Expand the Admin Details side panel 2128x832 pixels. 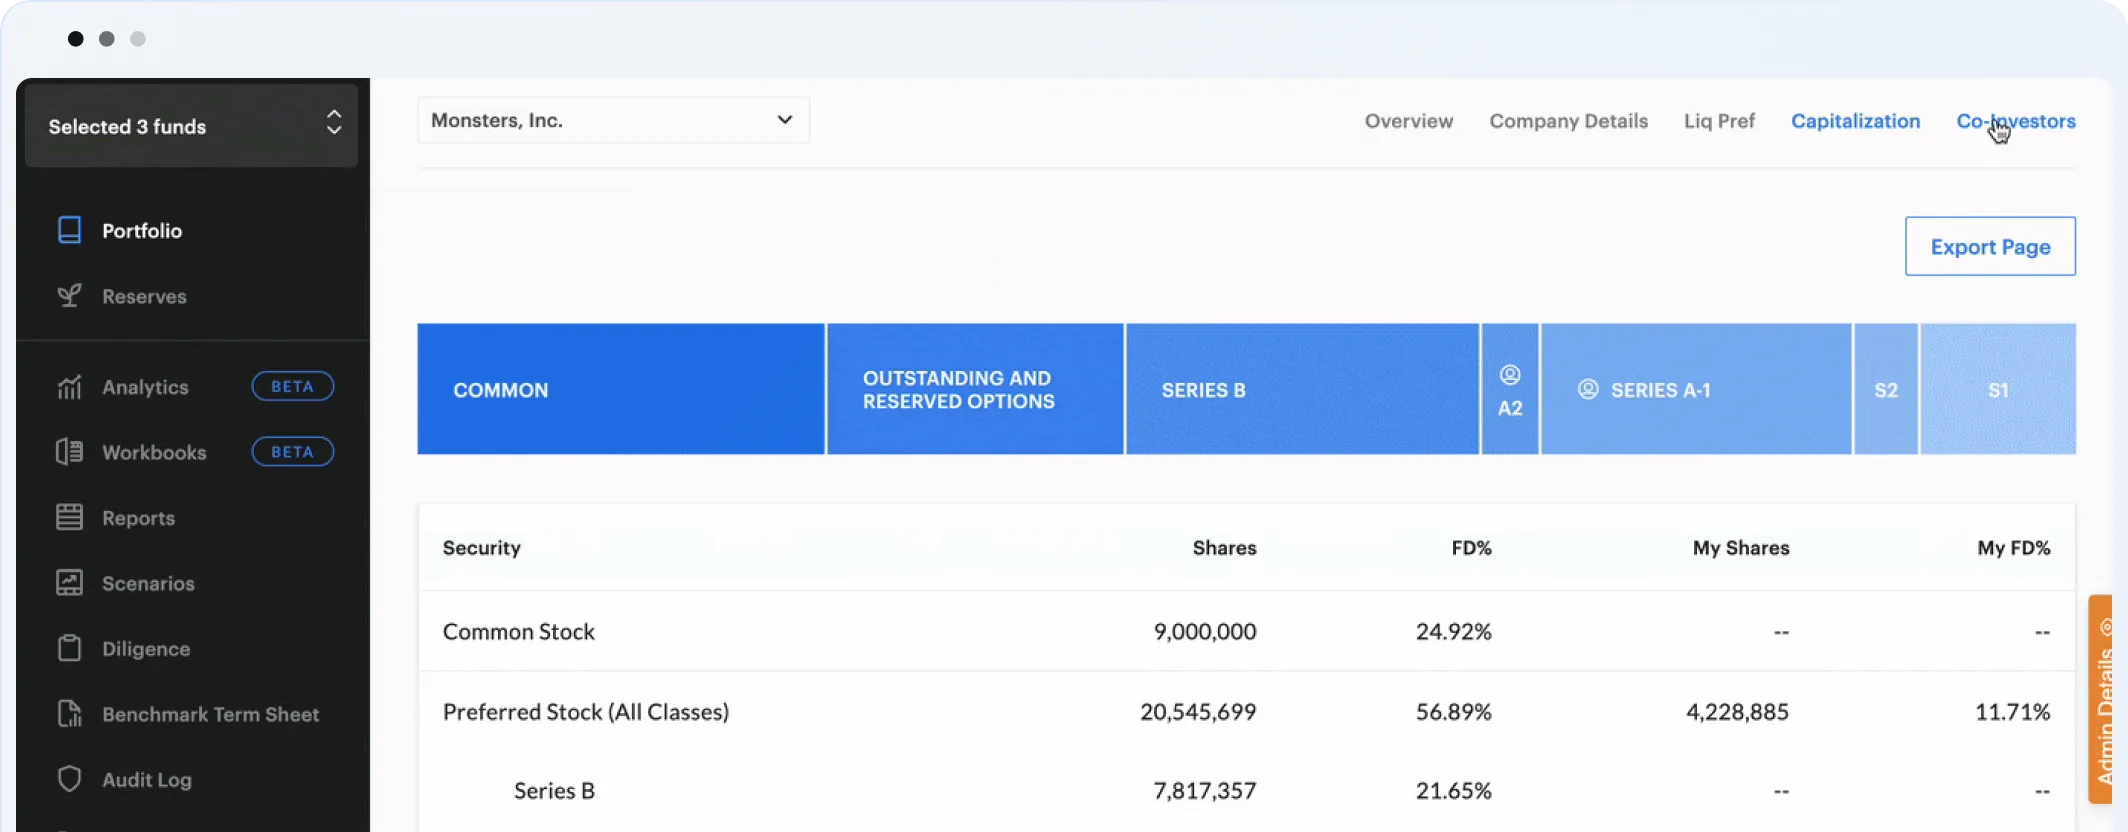coord(2102,700)
